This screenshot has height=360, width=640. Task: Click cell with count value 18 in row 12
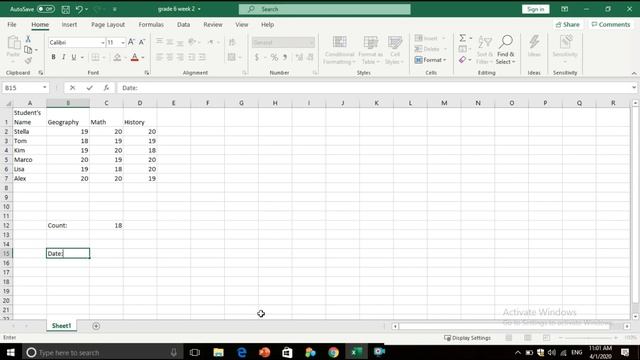click(106, 225)
